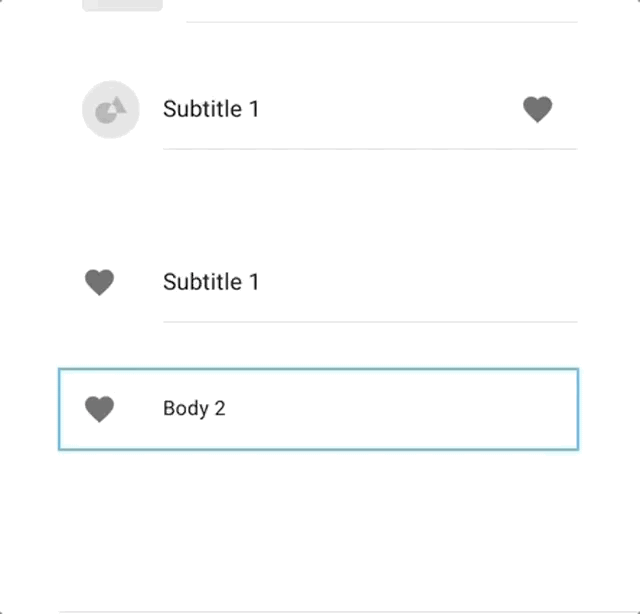Click the divider line under the avatar row
Screen dimensions: 640x614
tap(370, 149)
